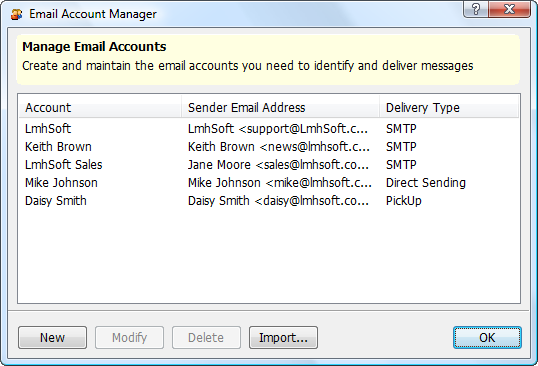Image resolution: width=538 pixels, height=366 pixels.
Task: Click the daisy@lmhsoft sender address cell
Action: pos(278,201)
